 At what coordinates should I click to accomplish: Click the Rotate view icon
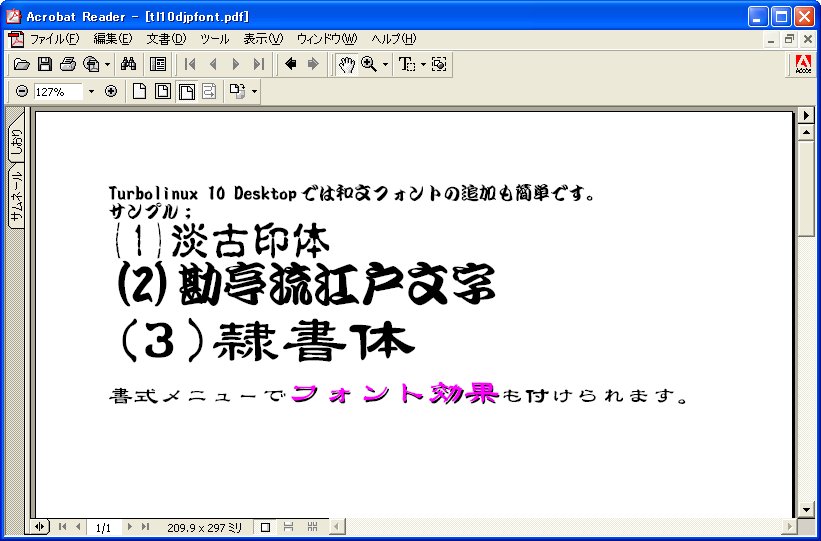[x=238, y=92]
